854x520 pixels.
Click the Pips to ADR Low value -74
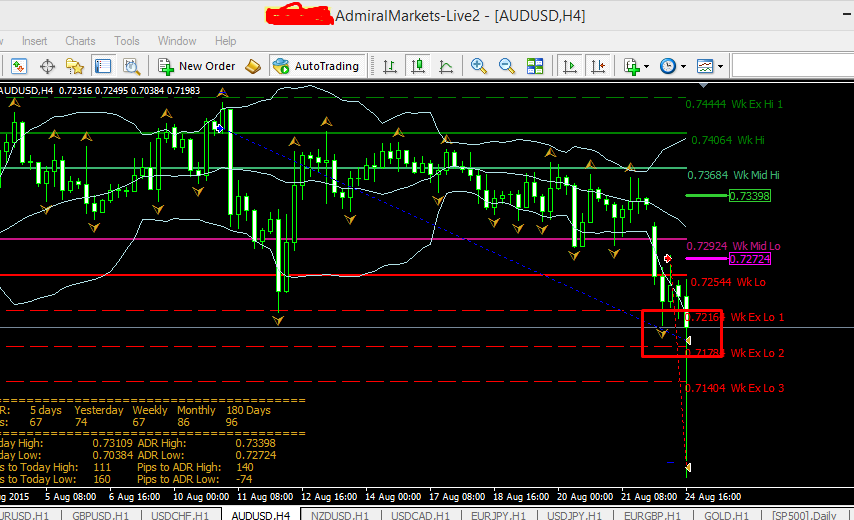click(x=244, y=479)
